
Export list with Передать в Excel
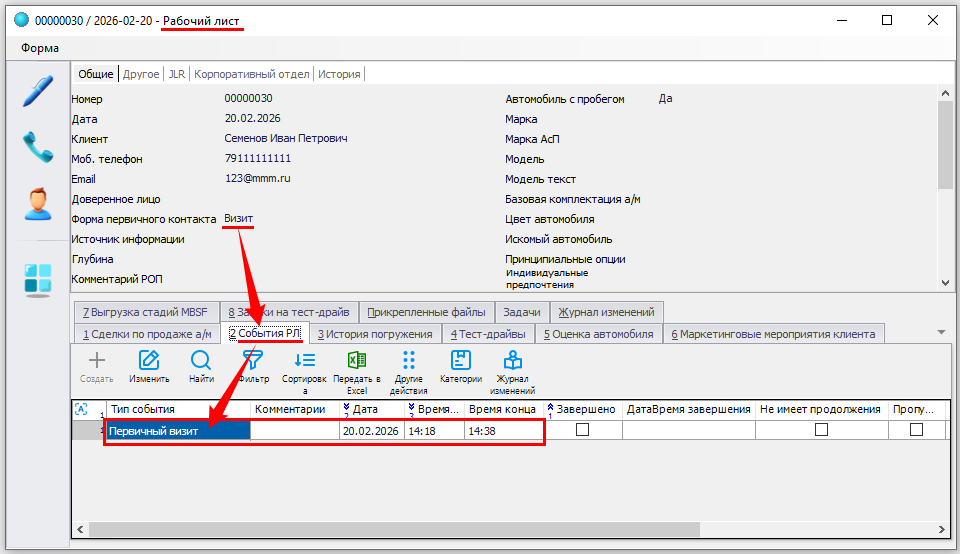[x=357, y=368]
